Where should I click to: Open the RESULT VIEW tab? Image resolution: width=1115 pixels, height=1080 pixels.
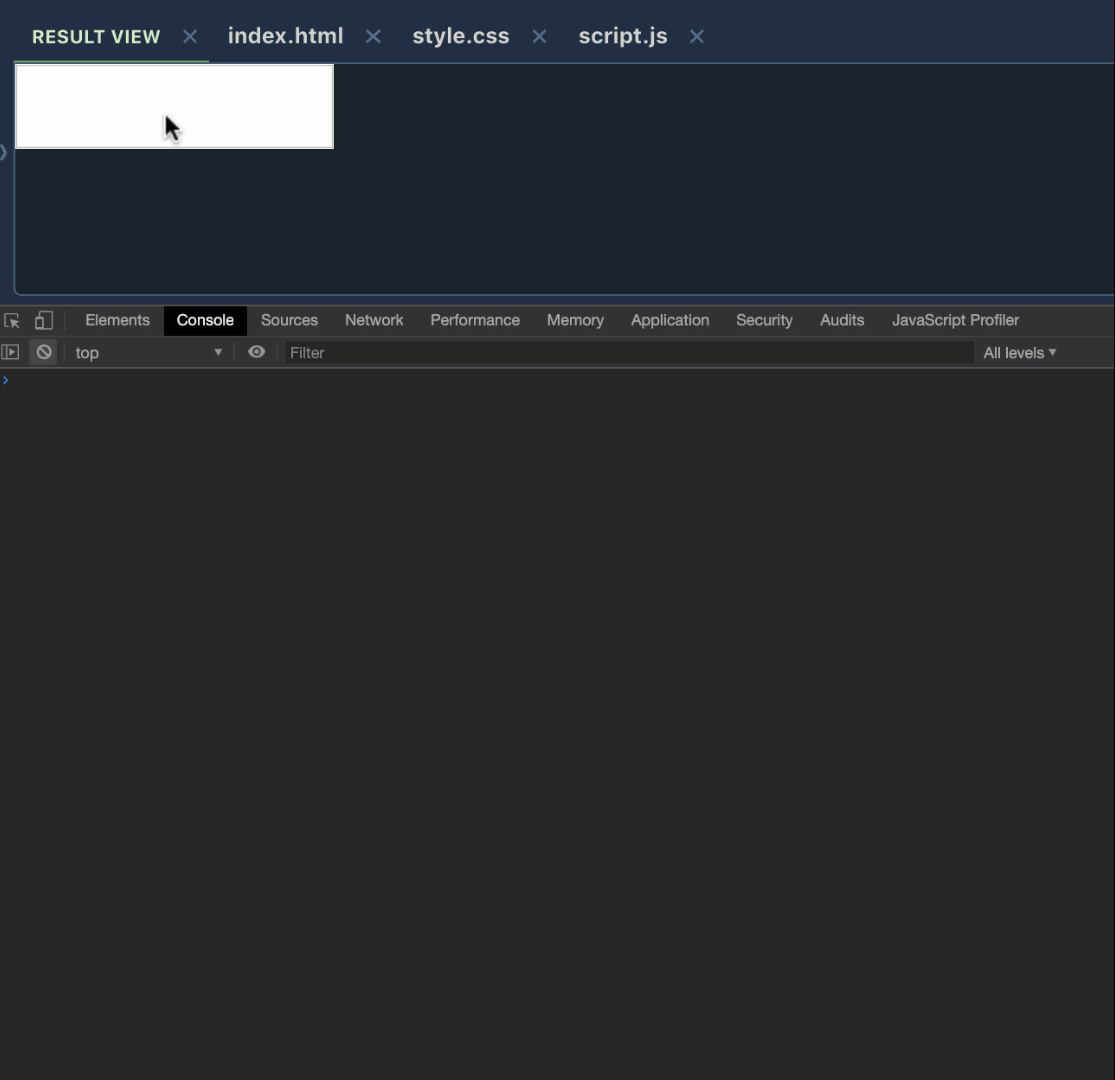click(x=96, y=37)
